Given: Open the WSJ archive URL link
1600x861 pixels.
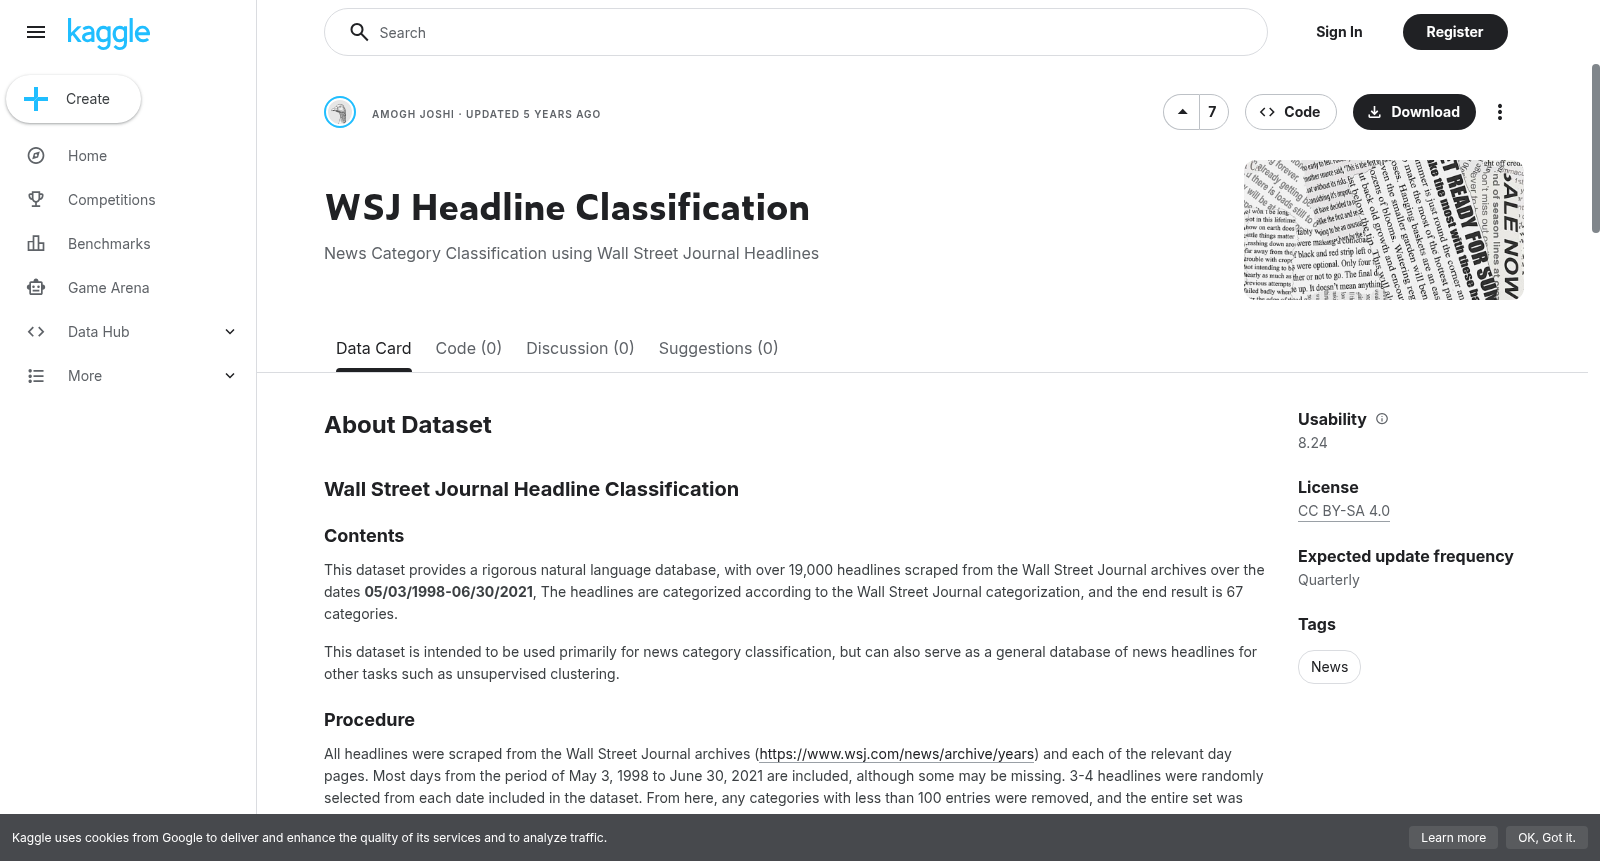Looking at the screenshot, I should coord(897,754).
